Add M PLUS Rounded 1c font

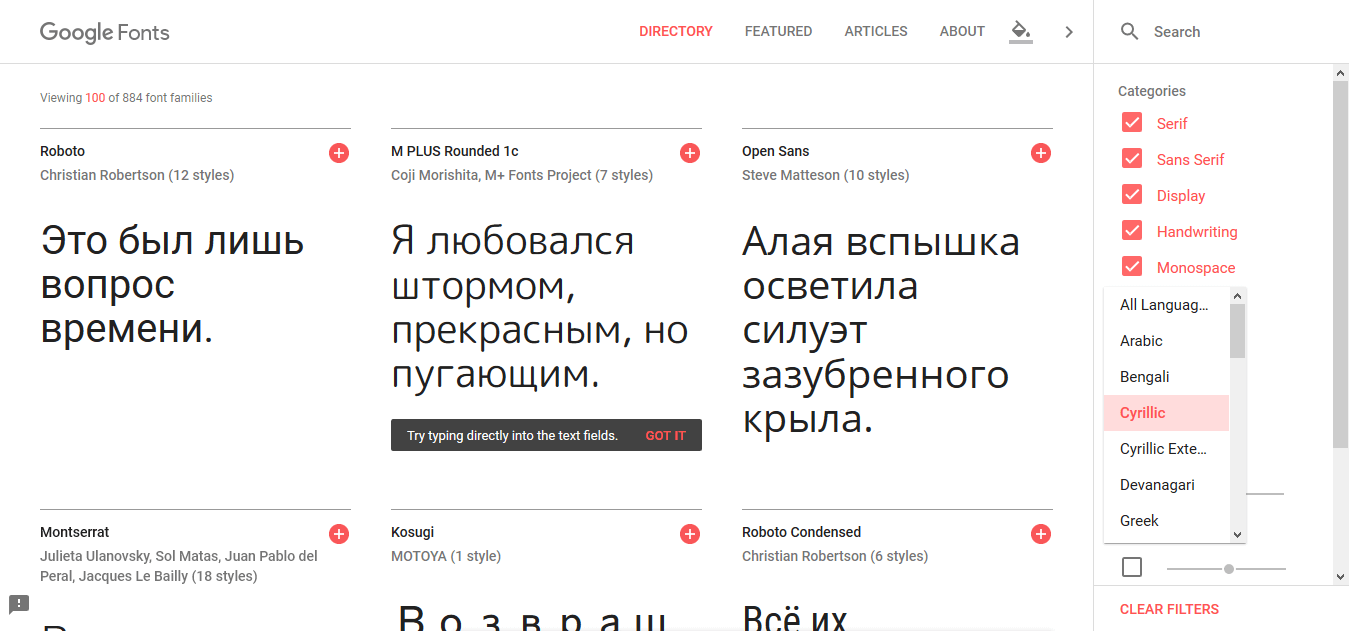(x=690, y=153)
